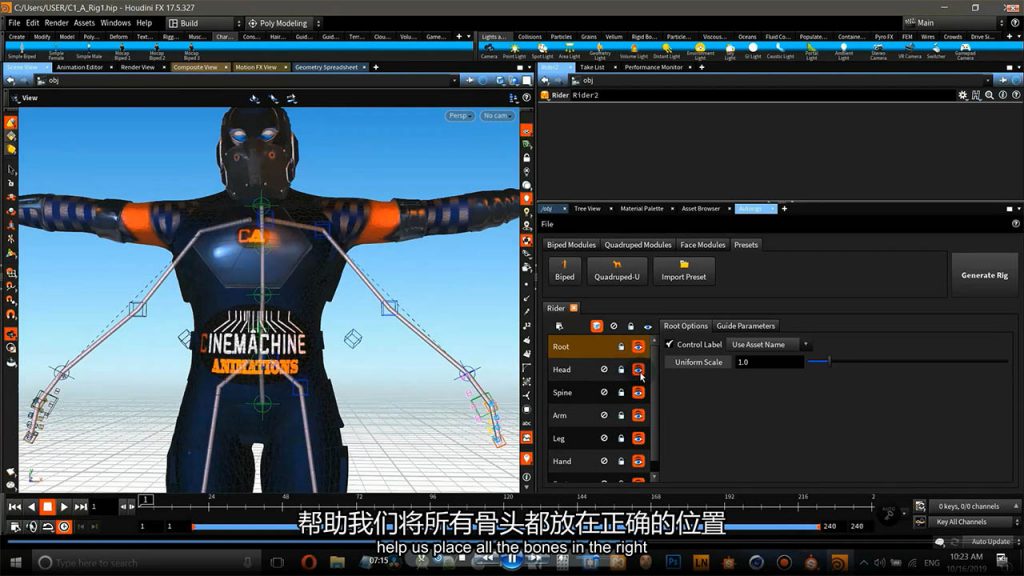This screenshot has height=576, width=1024.
Task: Click the Biped module icon button
Action: pyautogui.click(x=564, y=270)
